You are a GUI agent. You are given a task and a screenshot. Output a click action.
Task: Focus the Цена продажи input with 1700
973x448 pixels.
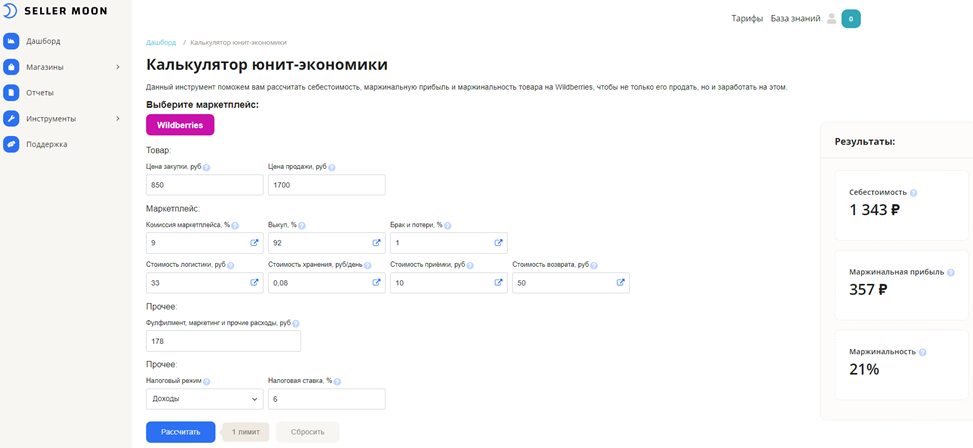click(x=326, y=185)
